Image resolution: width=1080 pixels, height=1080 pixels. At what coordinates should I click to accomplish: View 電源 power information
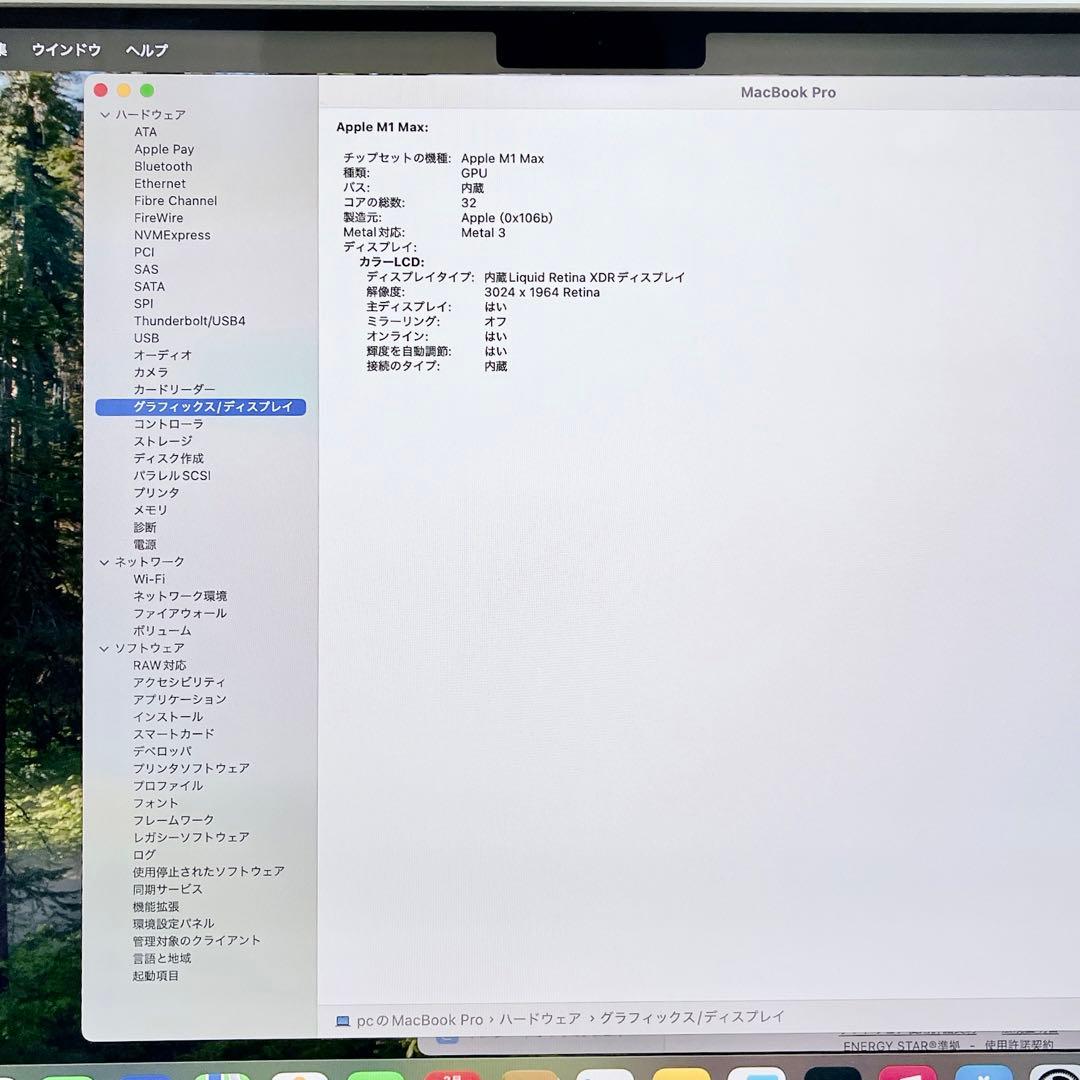click(144, 544)
